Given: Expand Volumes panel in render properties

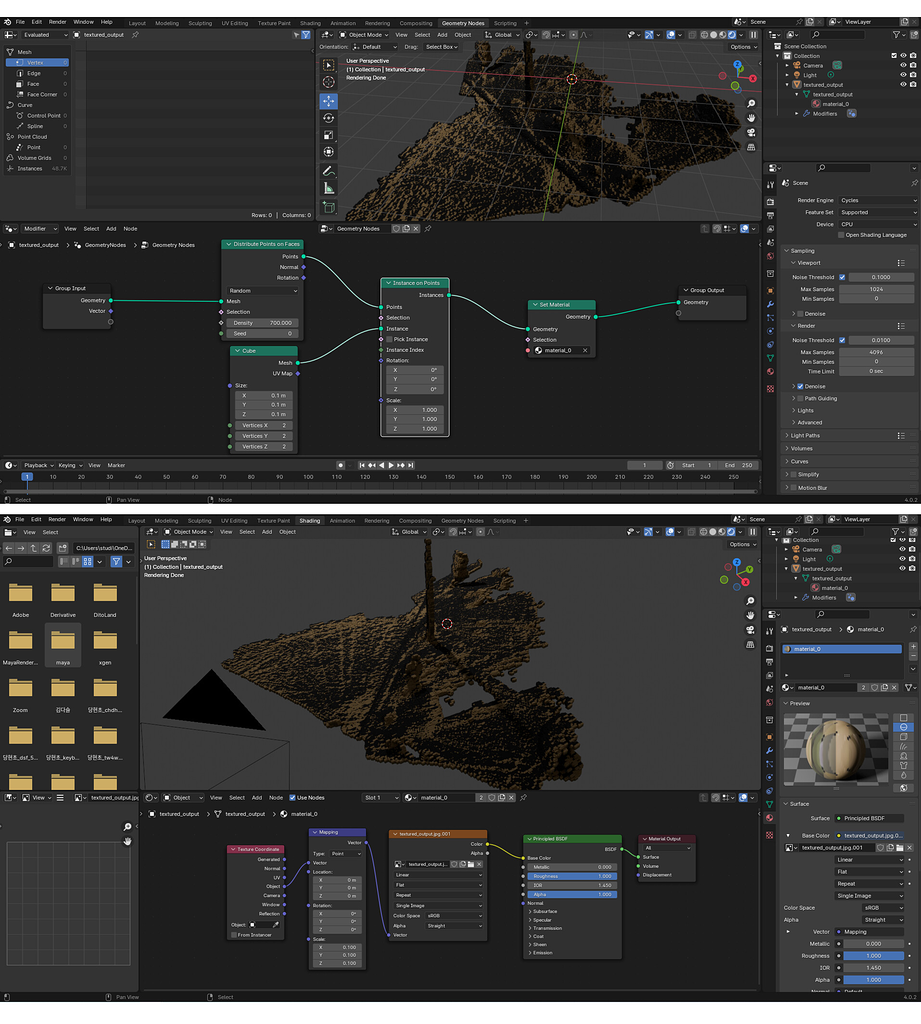Looking at the screenshot, I should 801,449.
